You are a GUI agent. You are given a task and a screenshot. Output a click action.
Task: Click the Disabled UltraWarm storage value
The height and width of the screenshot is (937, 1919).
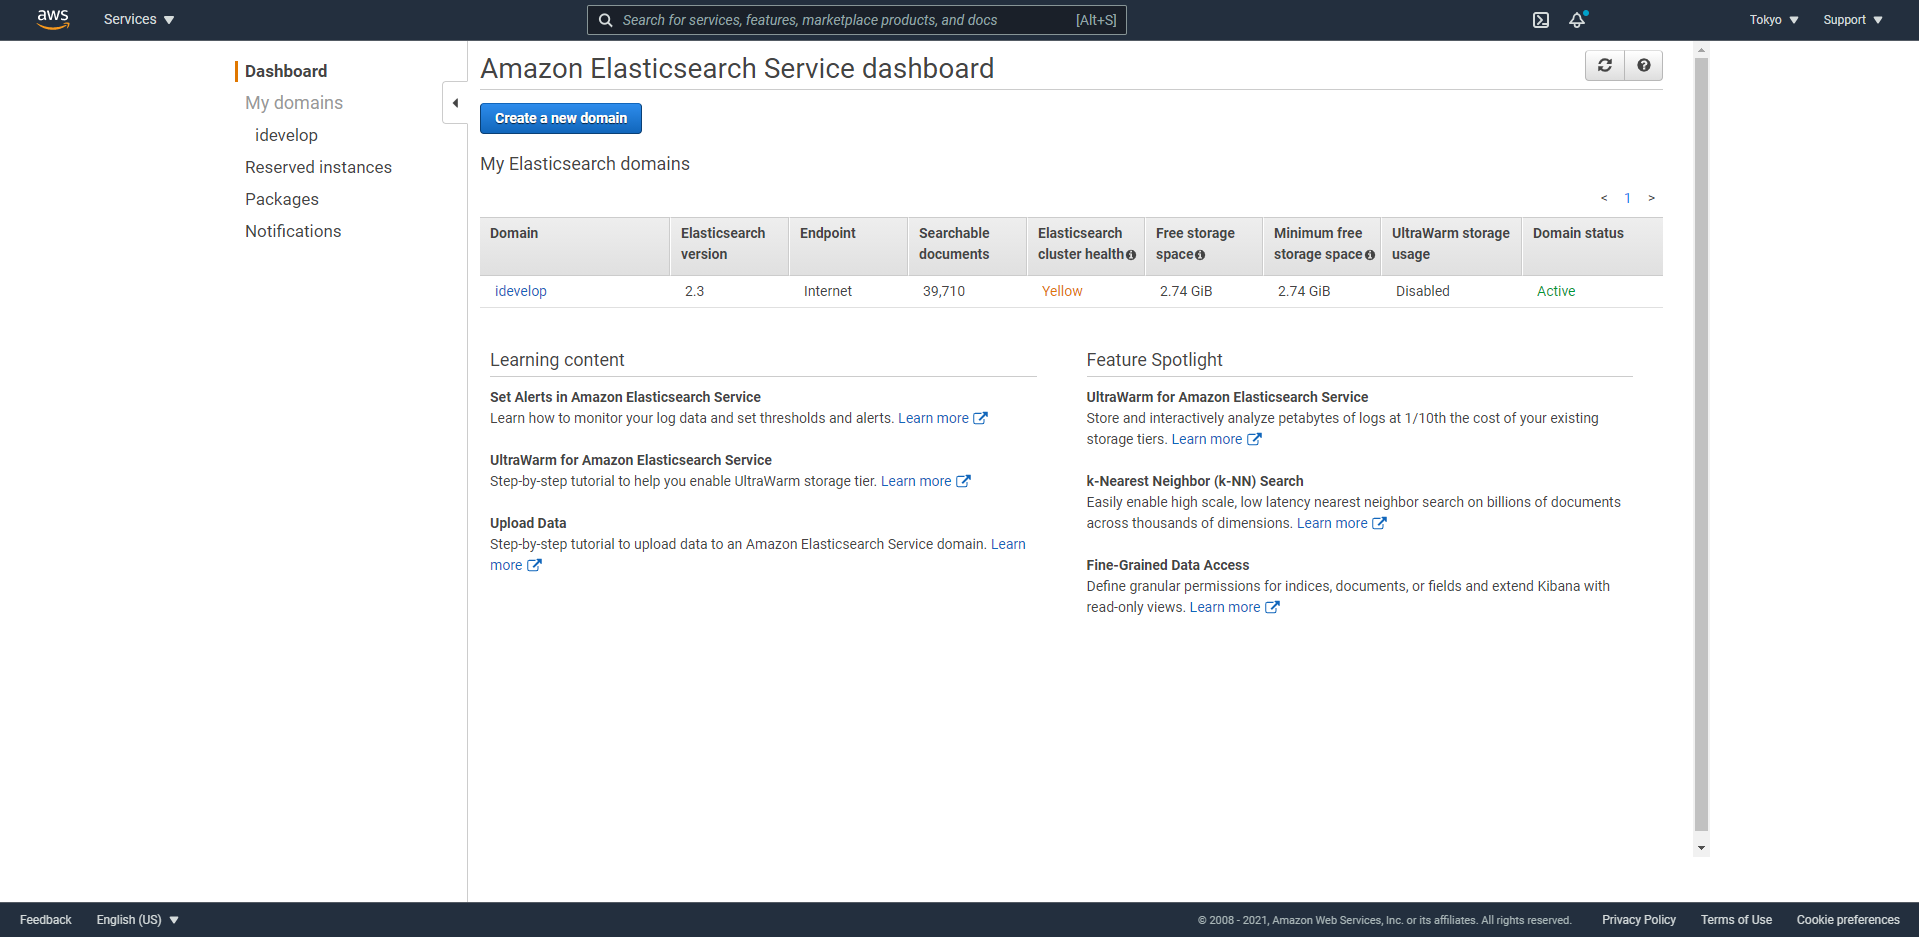tap(1423, 291)
